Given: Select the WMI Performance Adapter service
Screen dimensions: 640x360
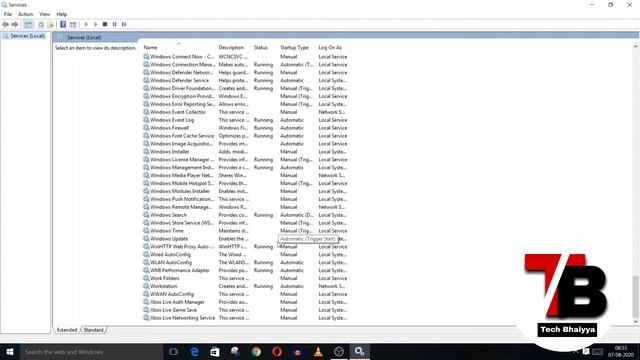Looking at the screenshot, I should [x=245, y=270].
